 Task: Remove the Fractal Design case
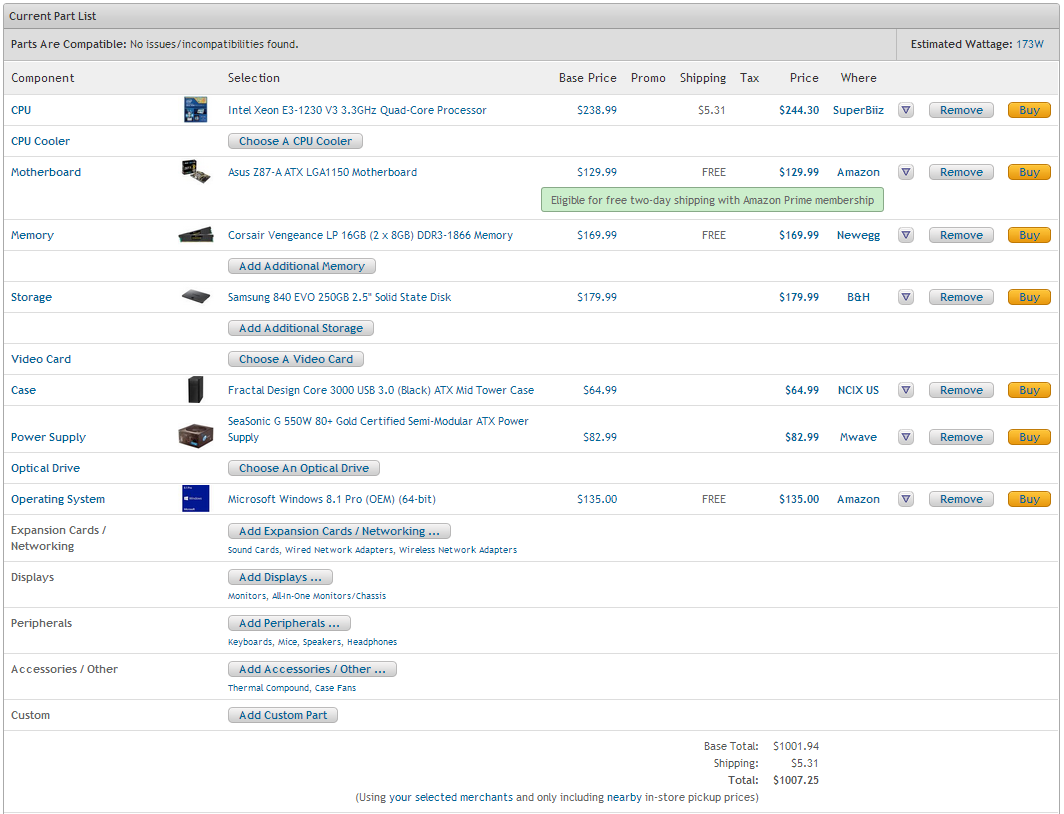(961, 390)
